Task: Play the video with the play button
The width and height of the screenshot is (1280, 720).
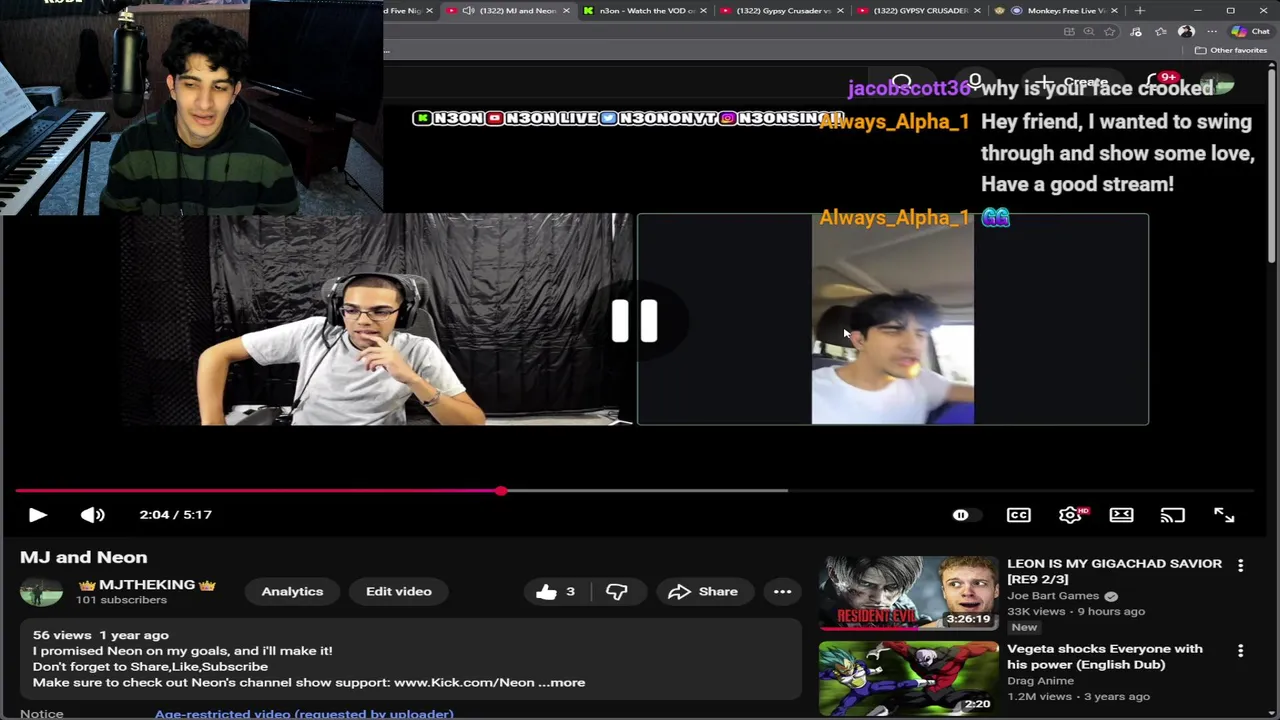Action: point(37,515)
